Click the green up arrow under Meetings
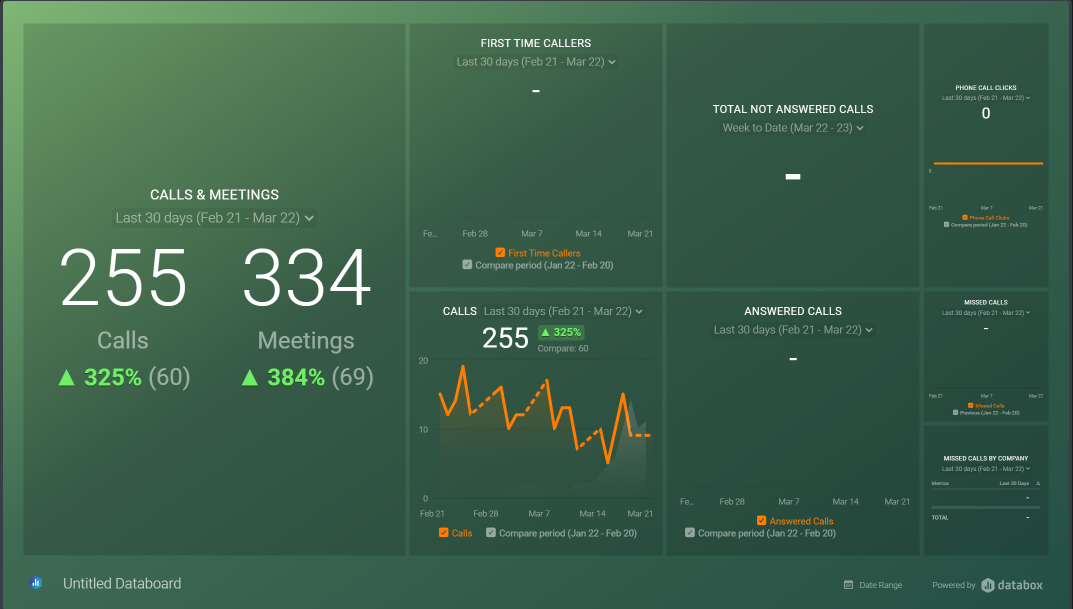Viewport: 1073px width, 609px height. click(x=250, y=378)
